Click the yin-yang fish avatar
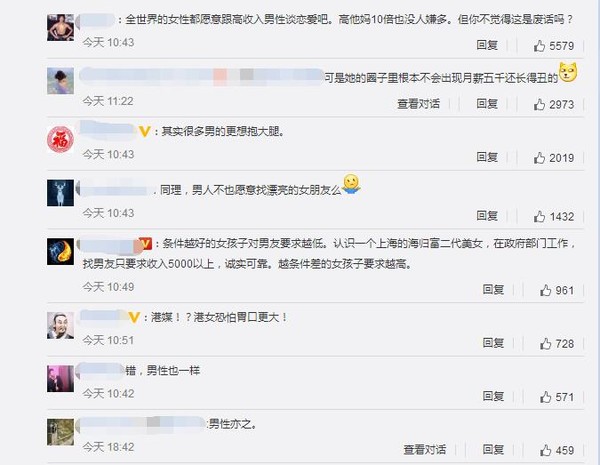 tap(60, 251)
